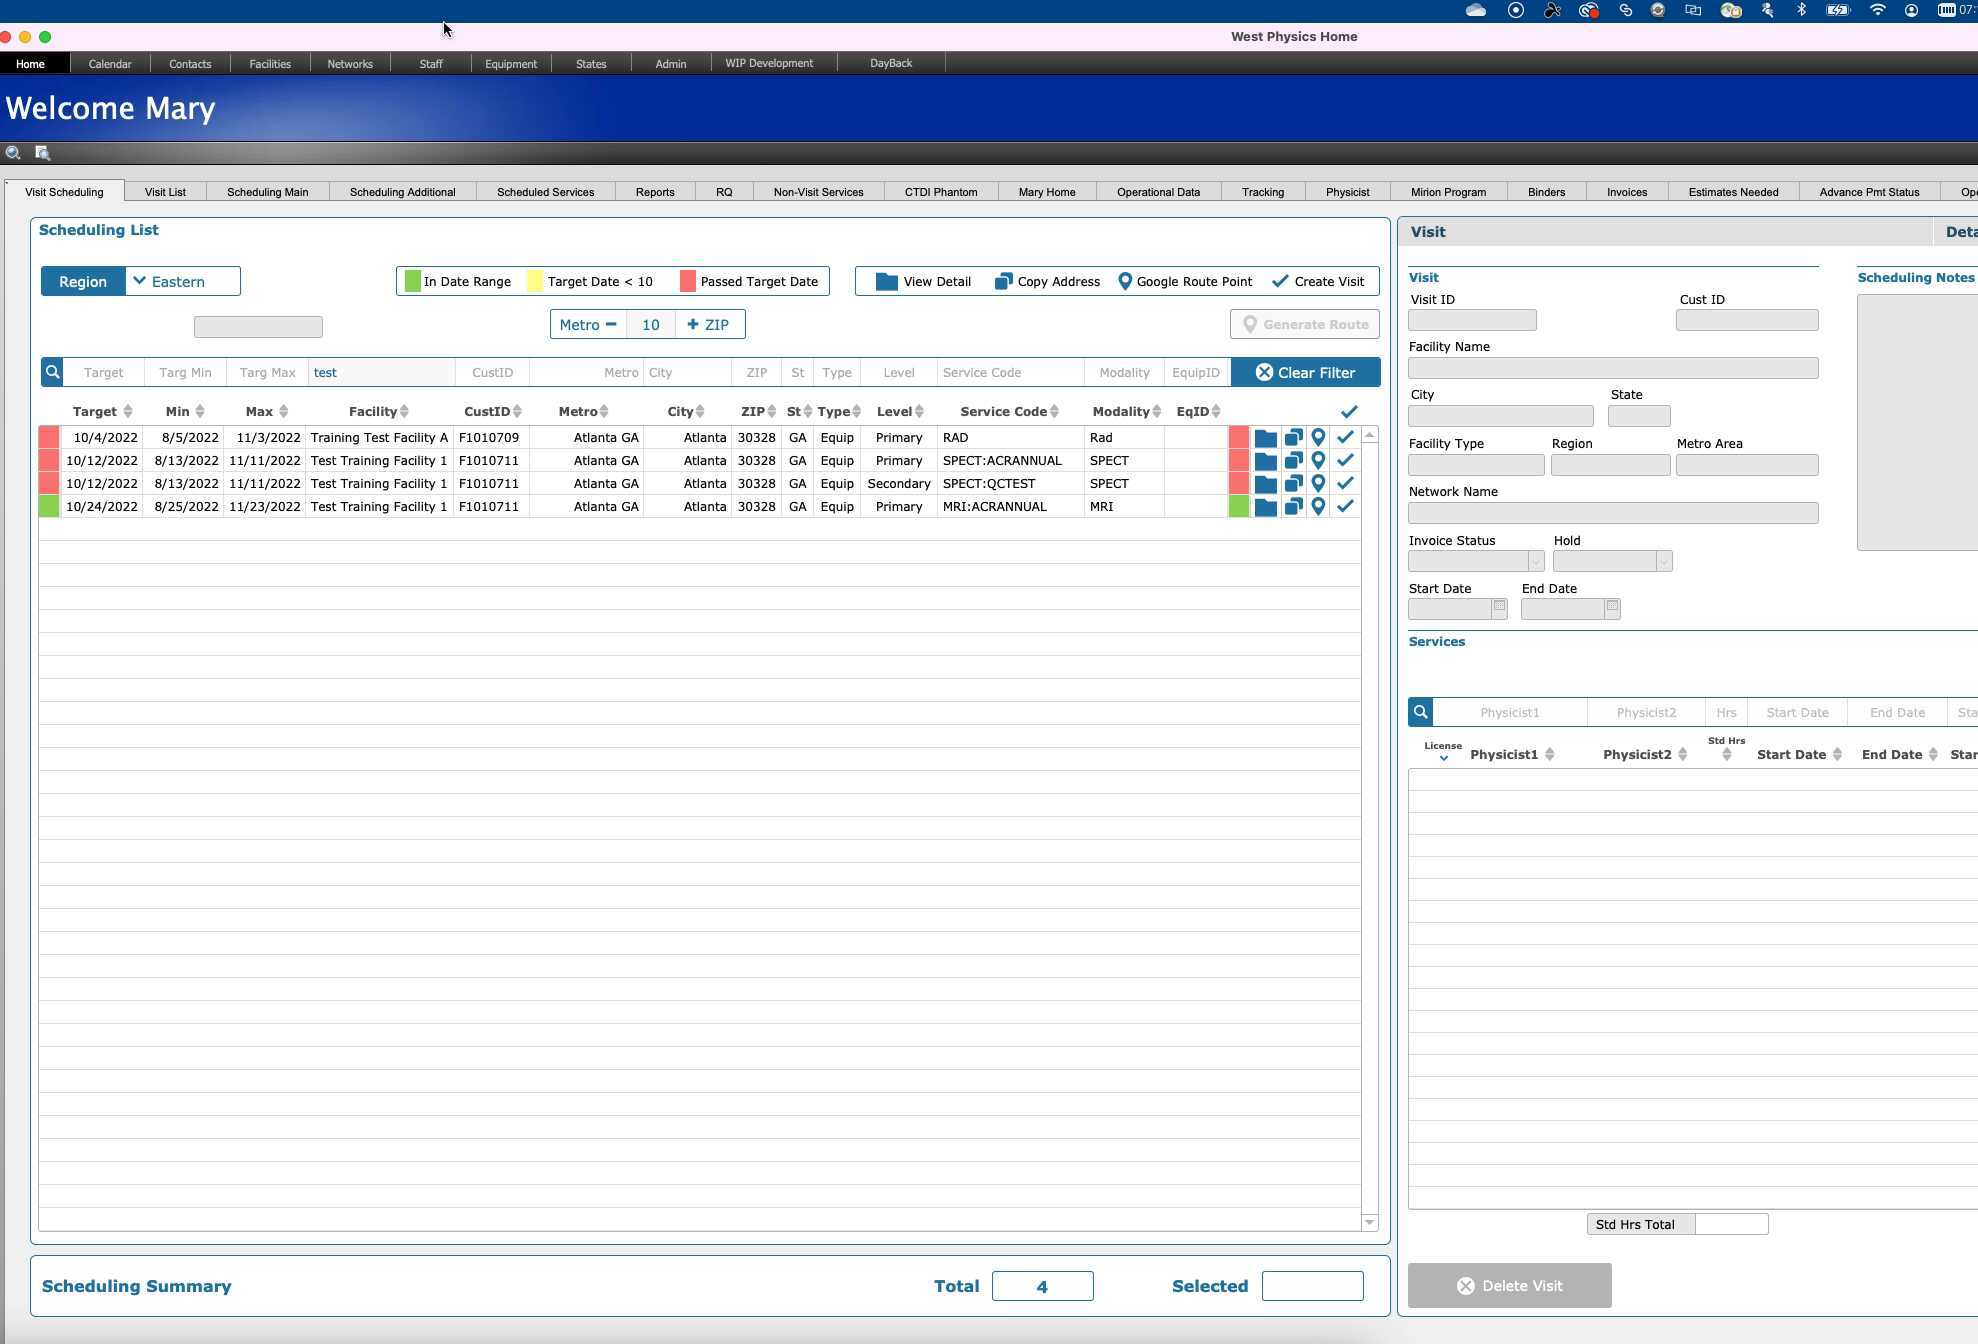Toggle select-all checkmark in column header

(1348, 411)
